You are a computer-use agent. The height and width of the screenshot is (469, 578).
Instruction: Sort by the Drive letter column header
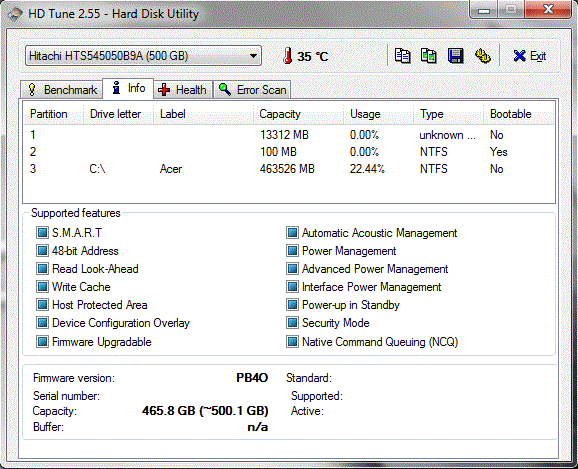pyautogui.click(x=118, y=114)
